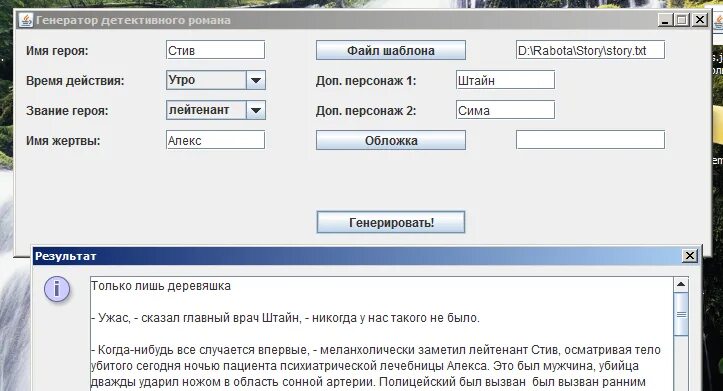Close the Результат dialog

pyautogui.click(x=690, y=255)
